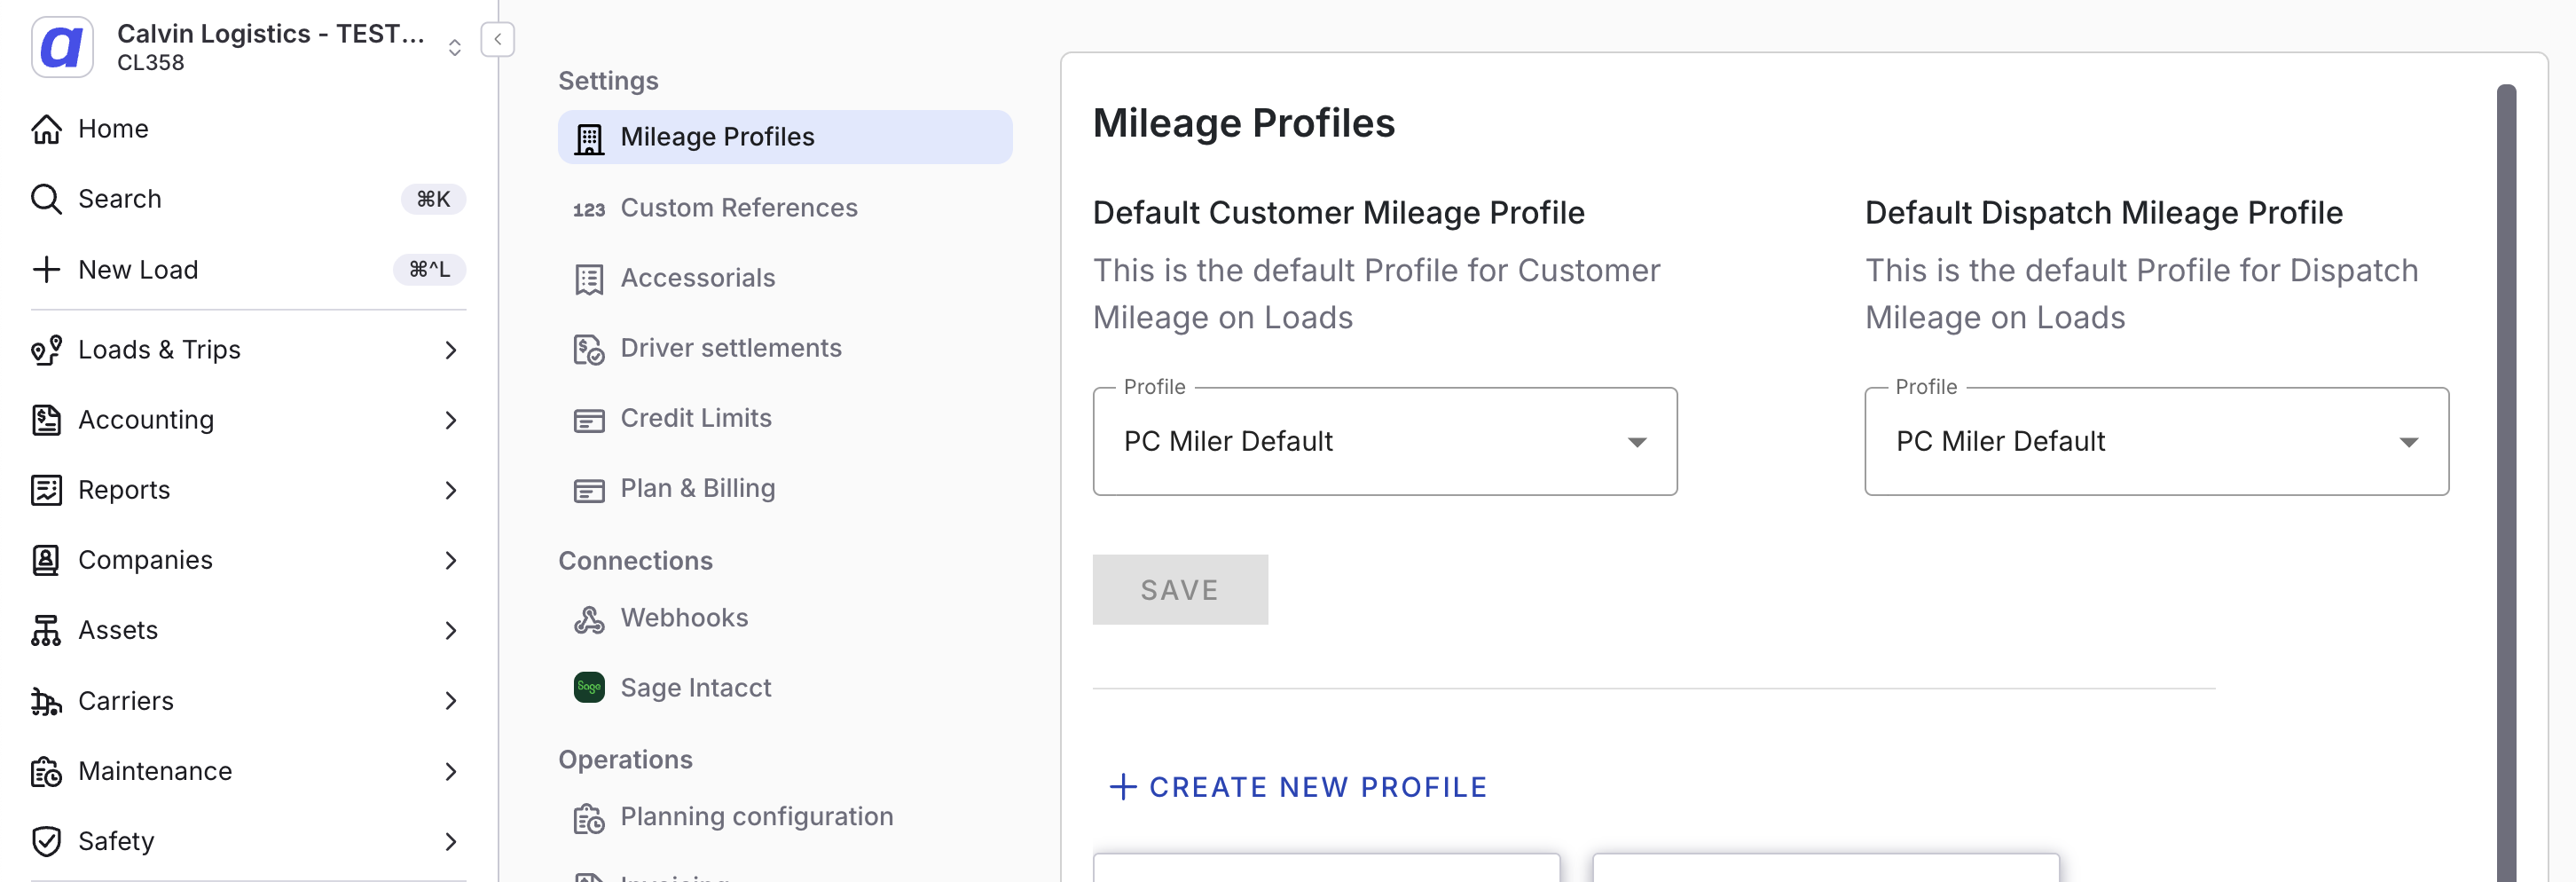Click the Loads & Trips pin icon
The height and width of the screenshot is (882, 2576).
click(46, 350)
